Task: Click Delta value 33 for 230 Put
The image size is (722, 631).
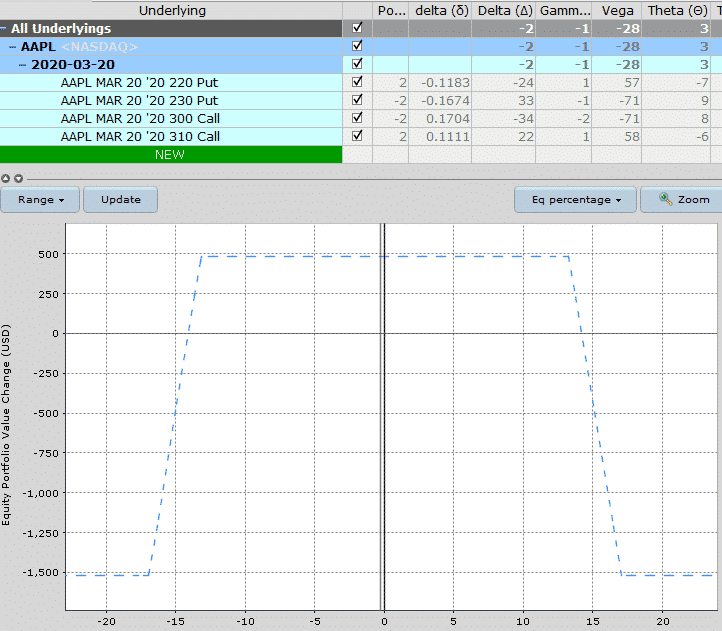Action: 504,101
